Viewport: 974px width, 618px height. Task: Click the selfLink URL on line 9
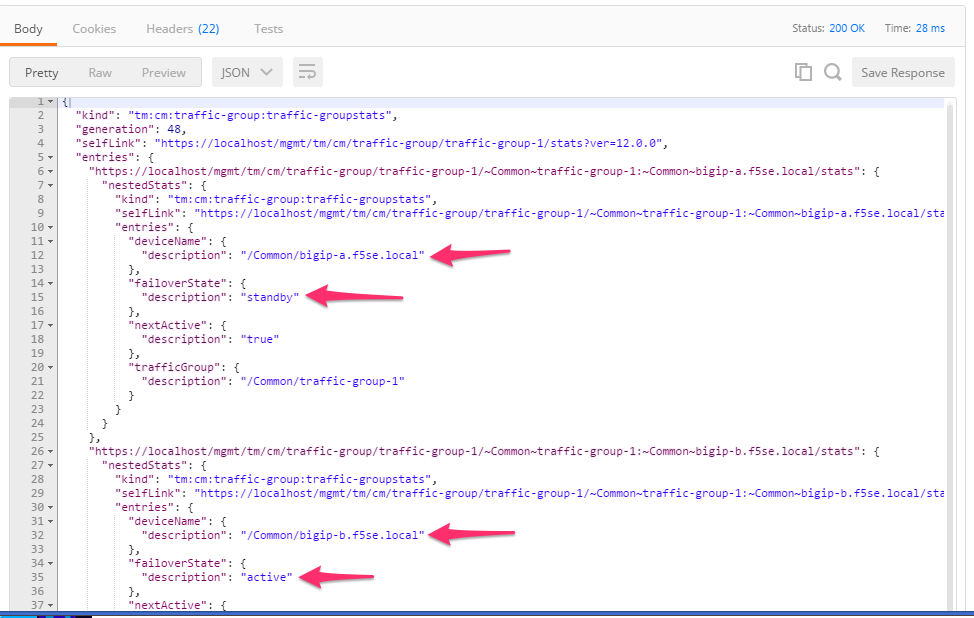(x=569, y=213)
